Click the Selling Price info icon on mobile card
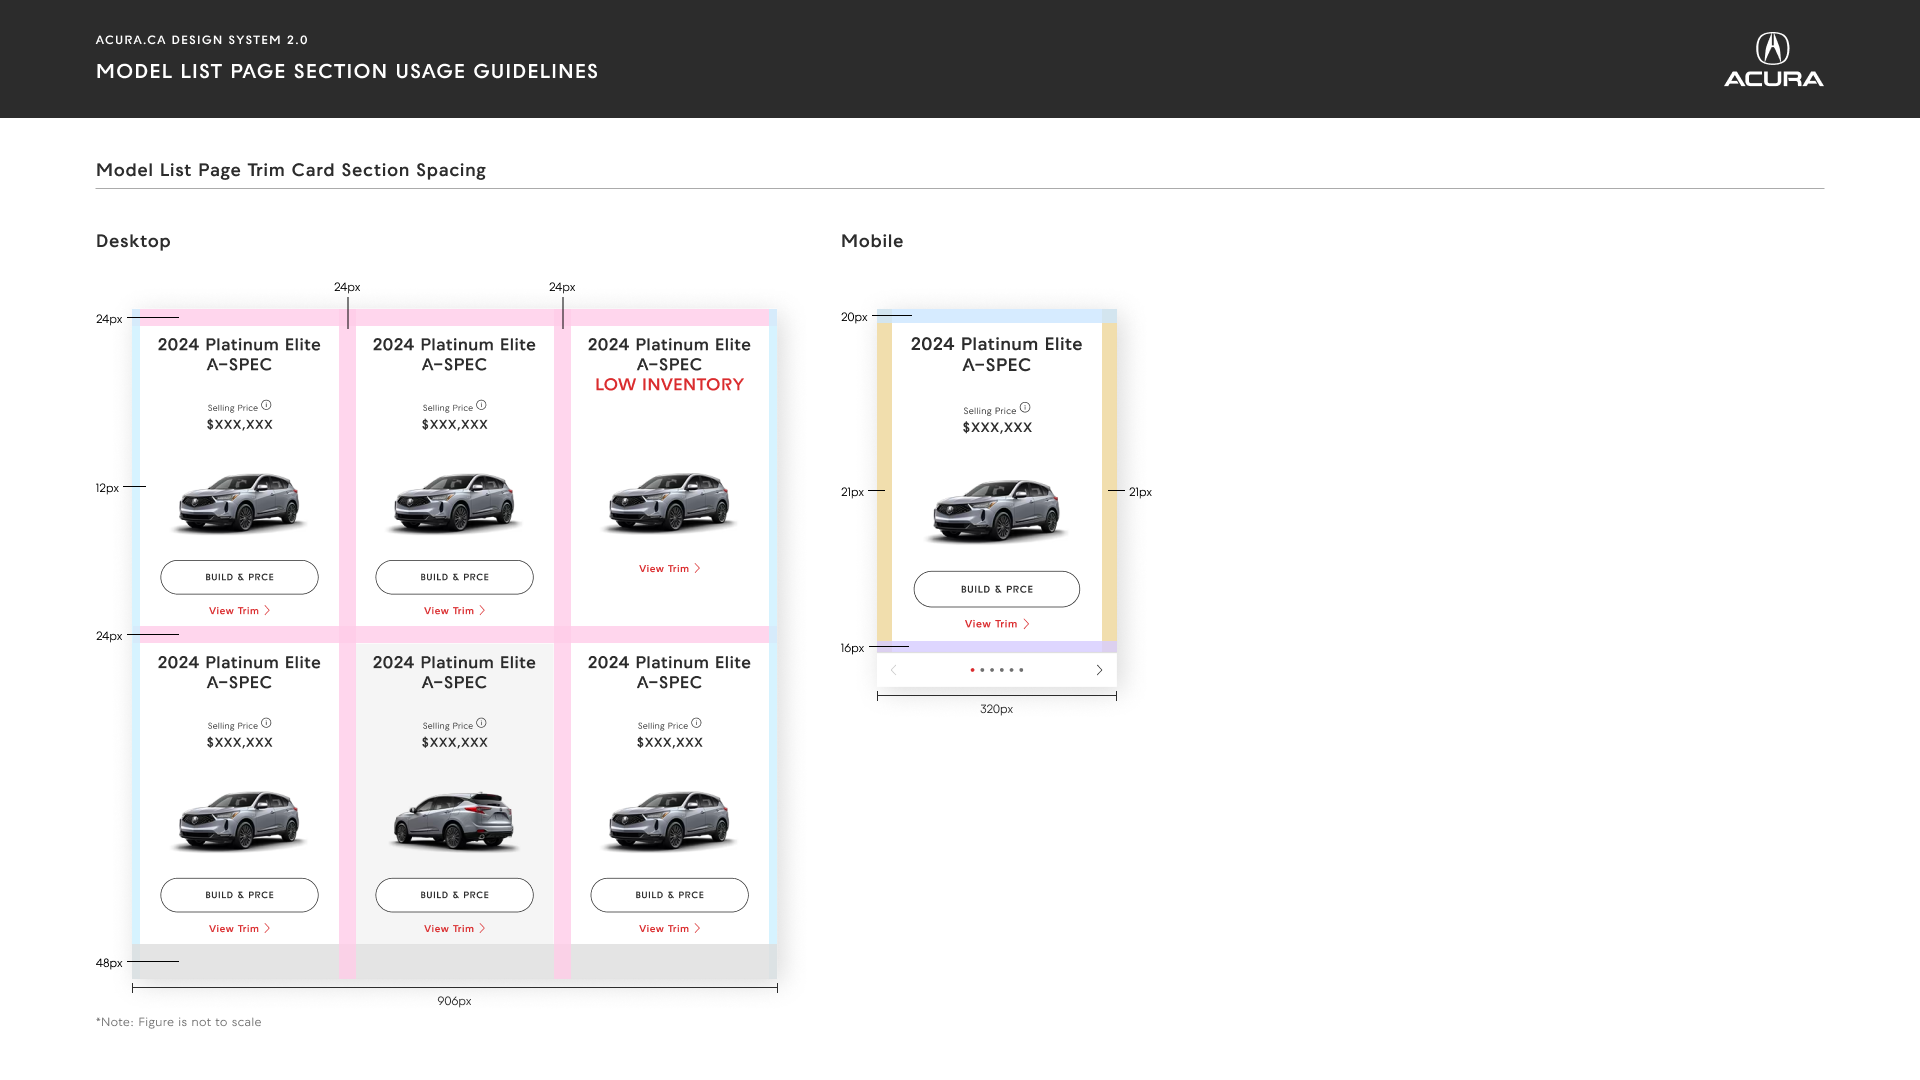1920x1080 pixels. pos(1025,408)
